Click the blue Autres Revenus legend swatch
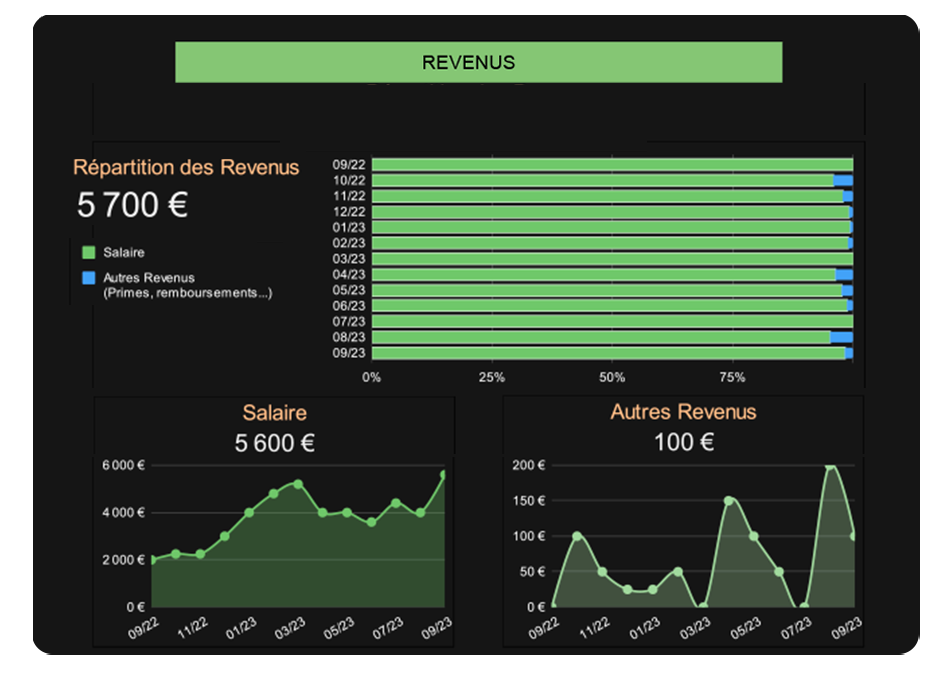The image size is (951, 688). pos(89,277)
